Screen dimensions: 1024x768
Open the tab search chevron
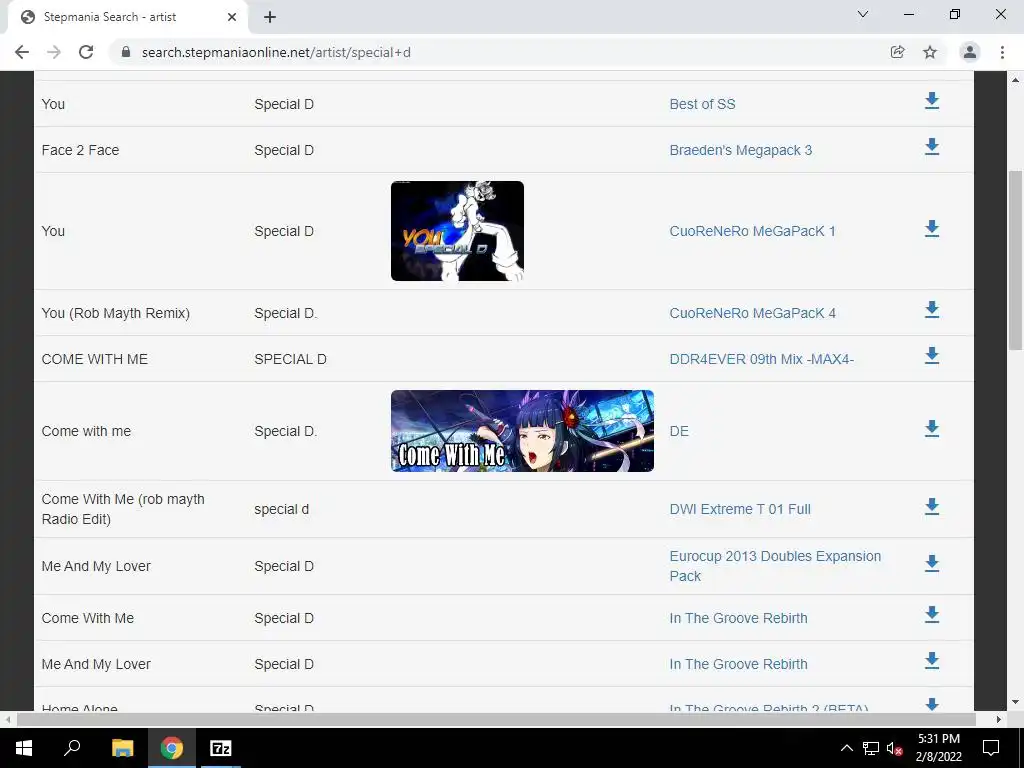coord(863,14)
